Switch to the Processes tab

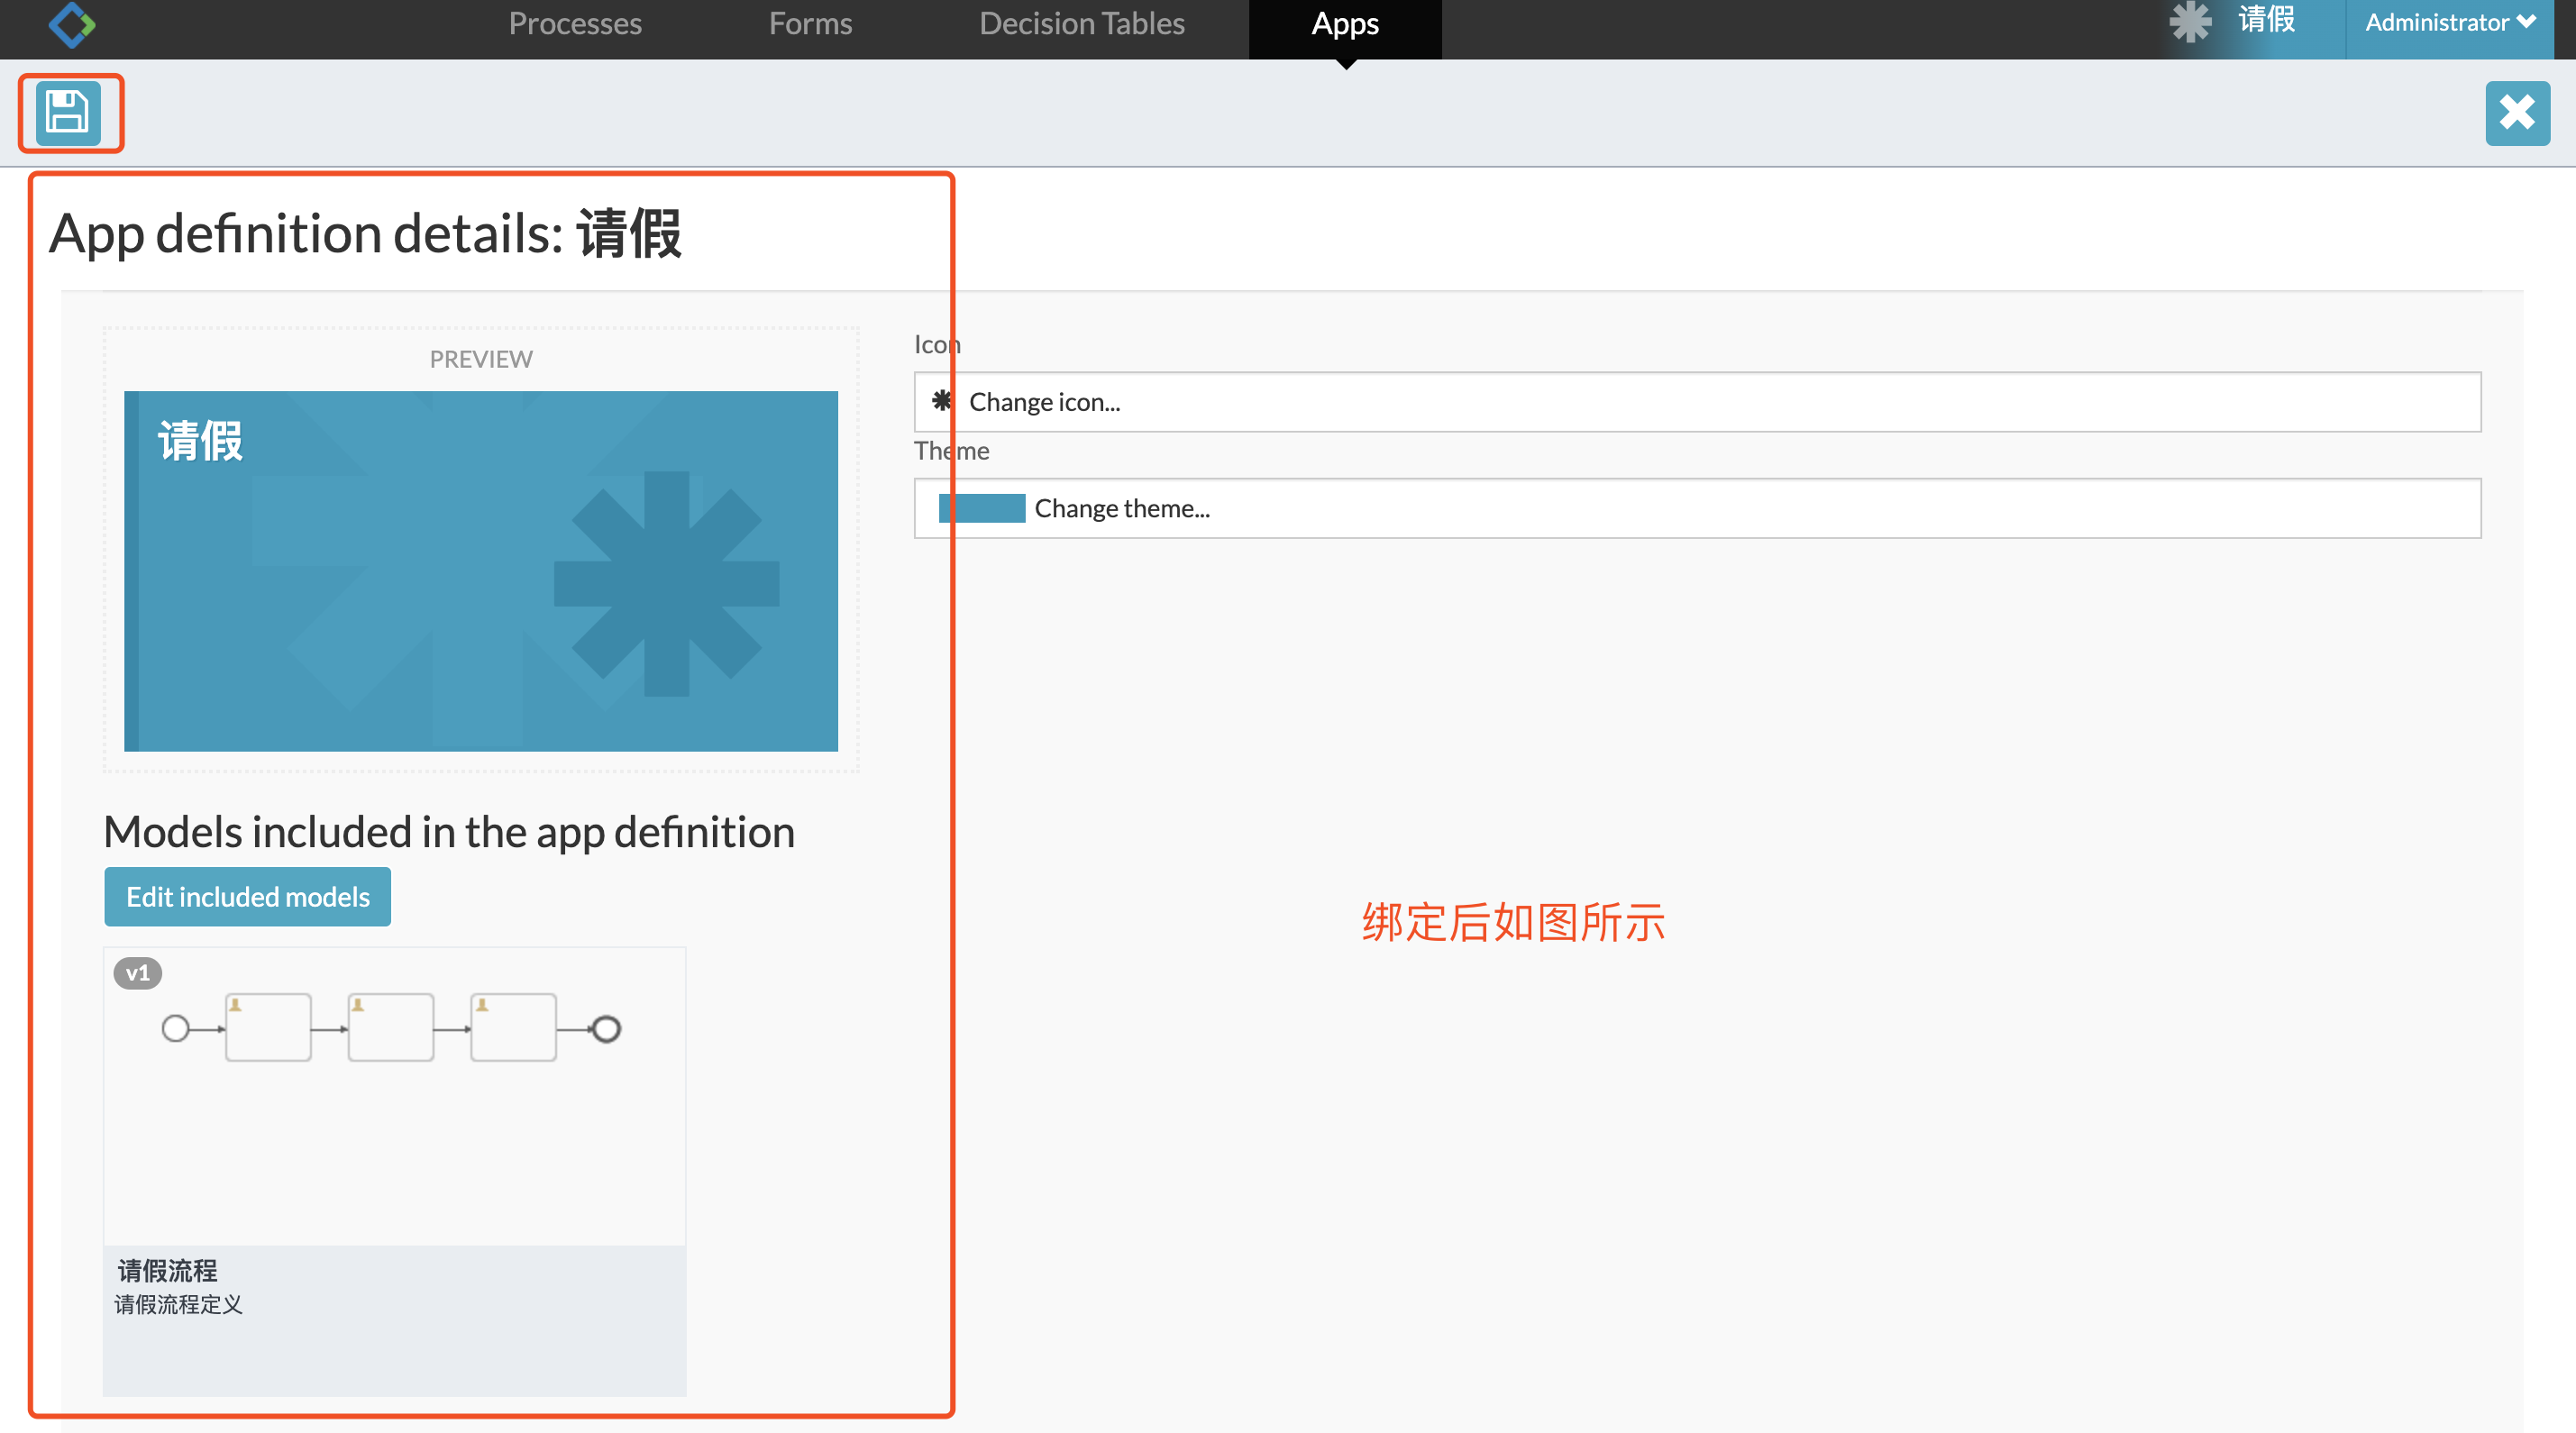[575, 24]
